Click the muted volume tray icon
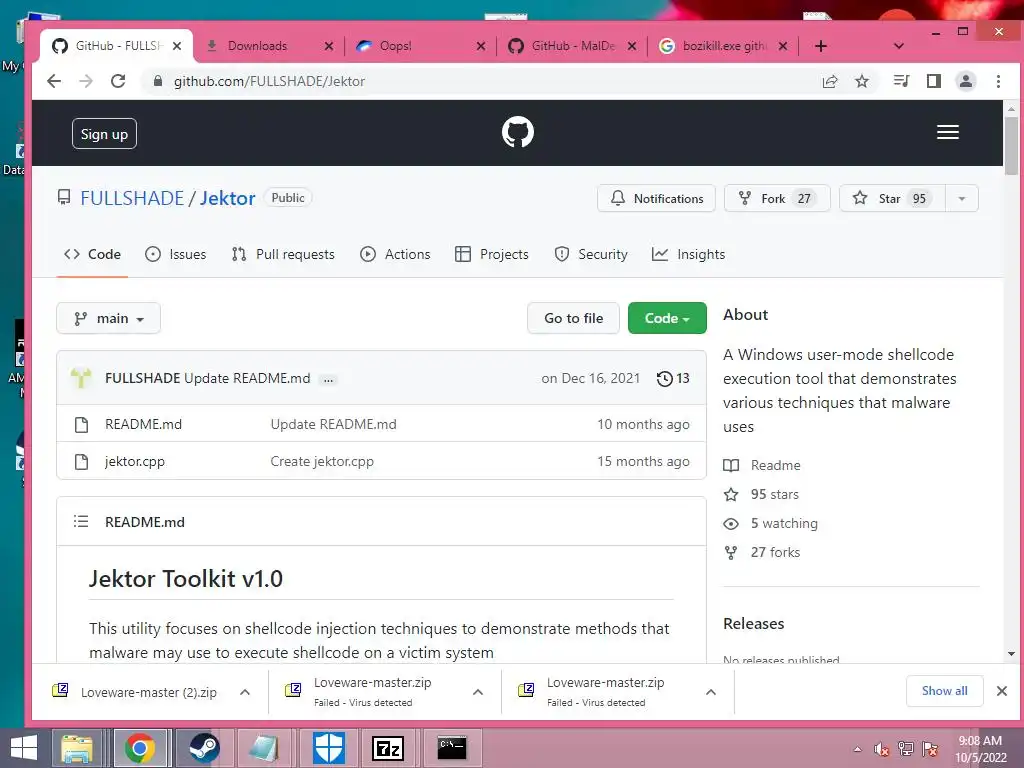The width and height of the screenshot is (1024, 768). (x=881, y=749)
